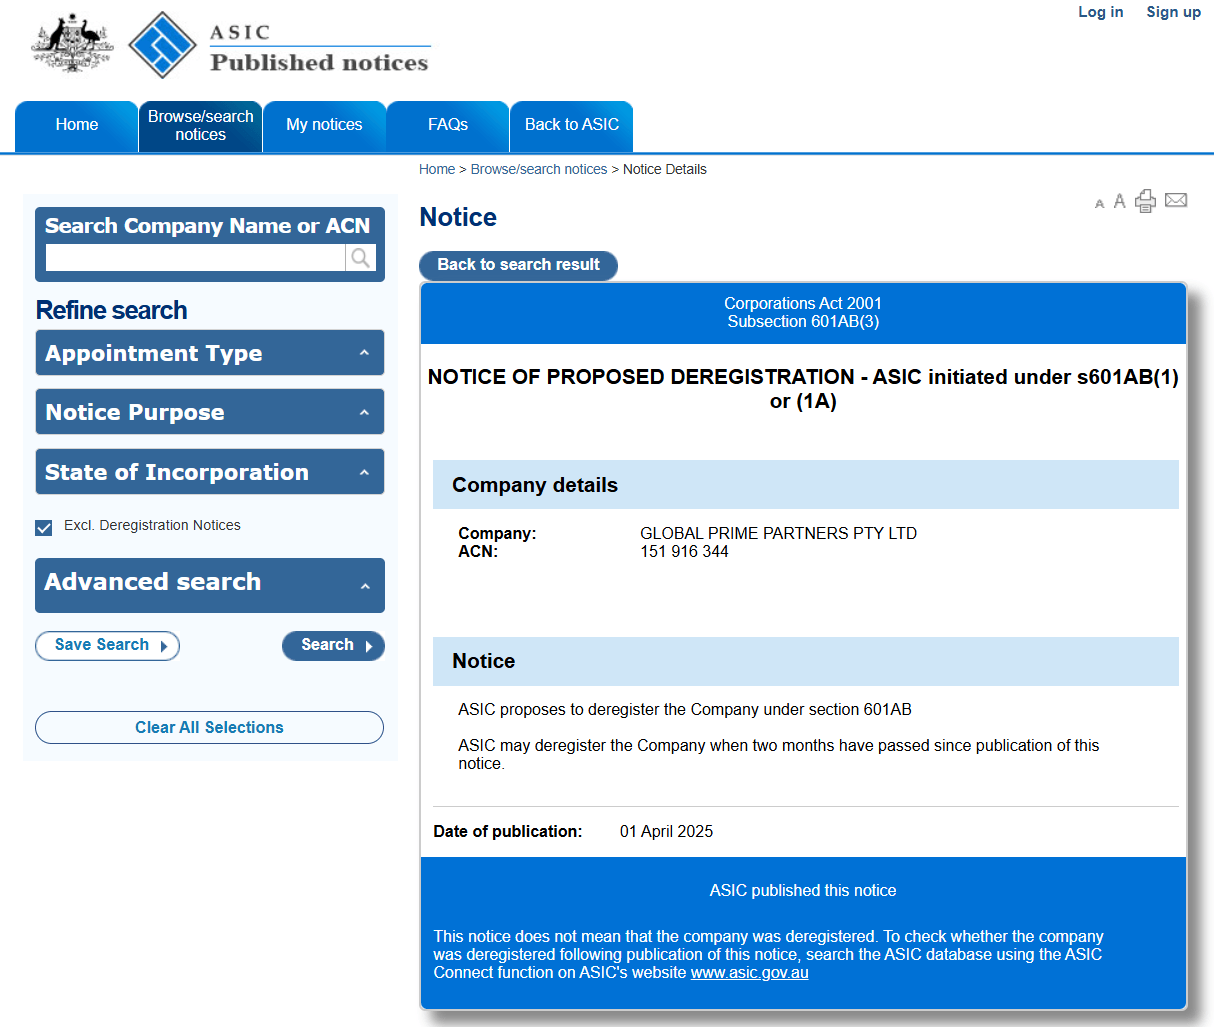The width and height of the screenshot is (1214, 1027).
Task: Click the Log in link
Action: [x=1100, y=12]
